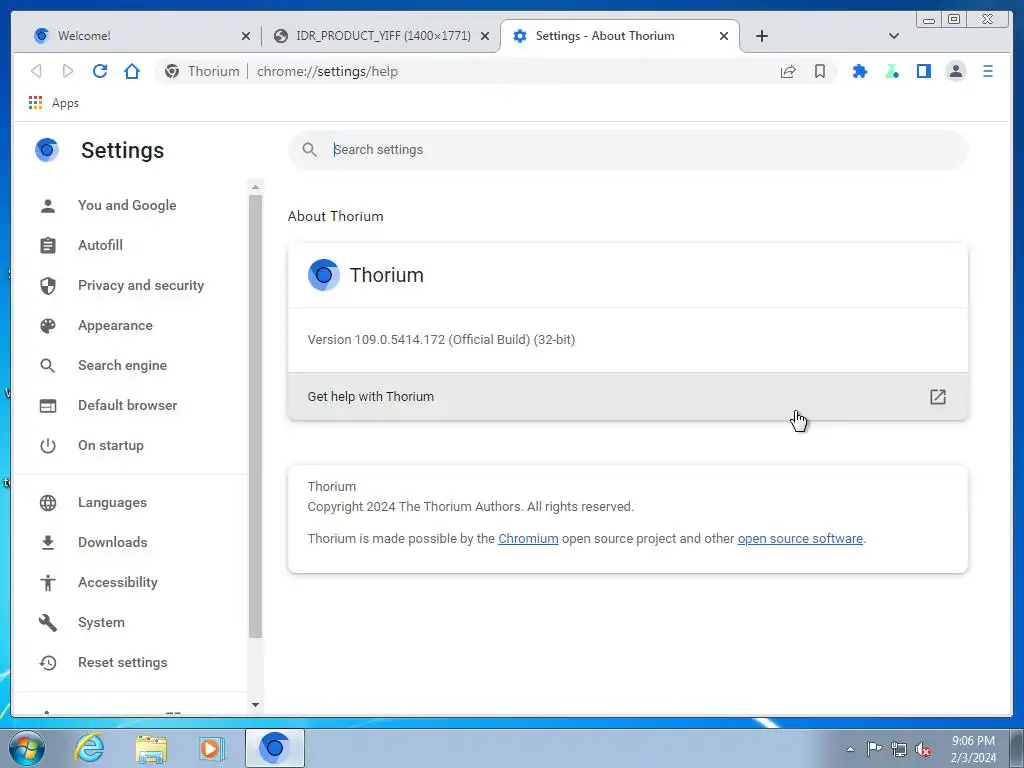Open the Action Center flag icon
The width and height of the screenshot is (1024, 768).
tap(874, 749)
